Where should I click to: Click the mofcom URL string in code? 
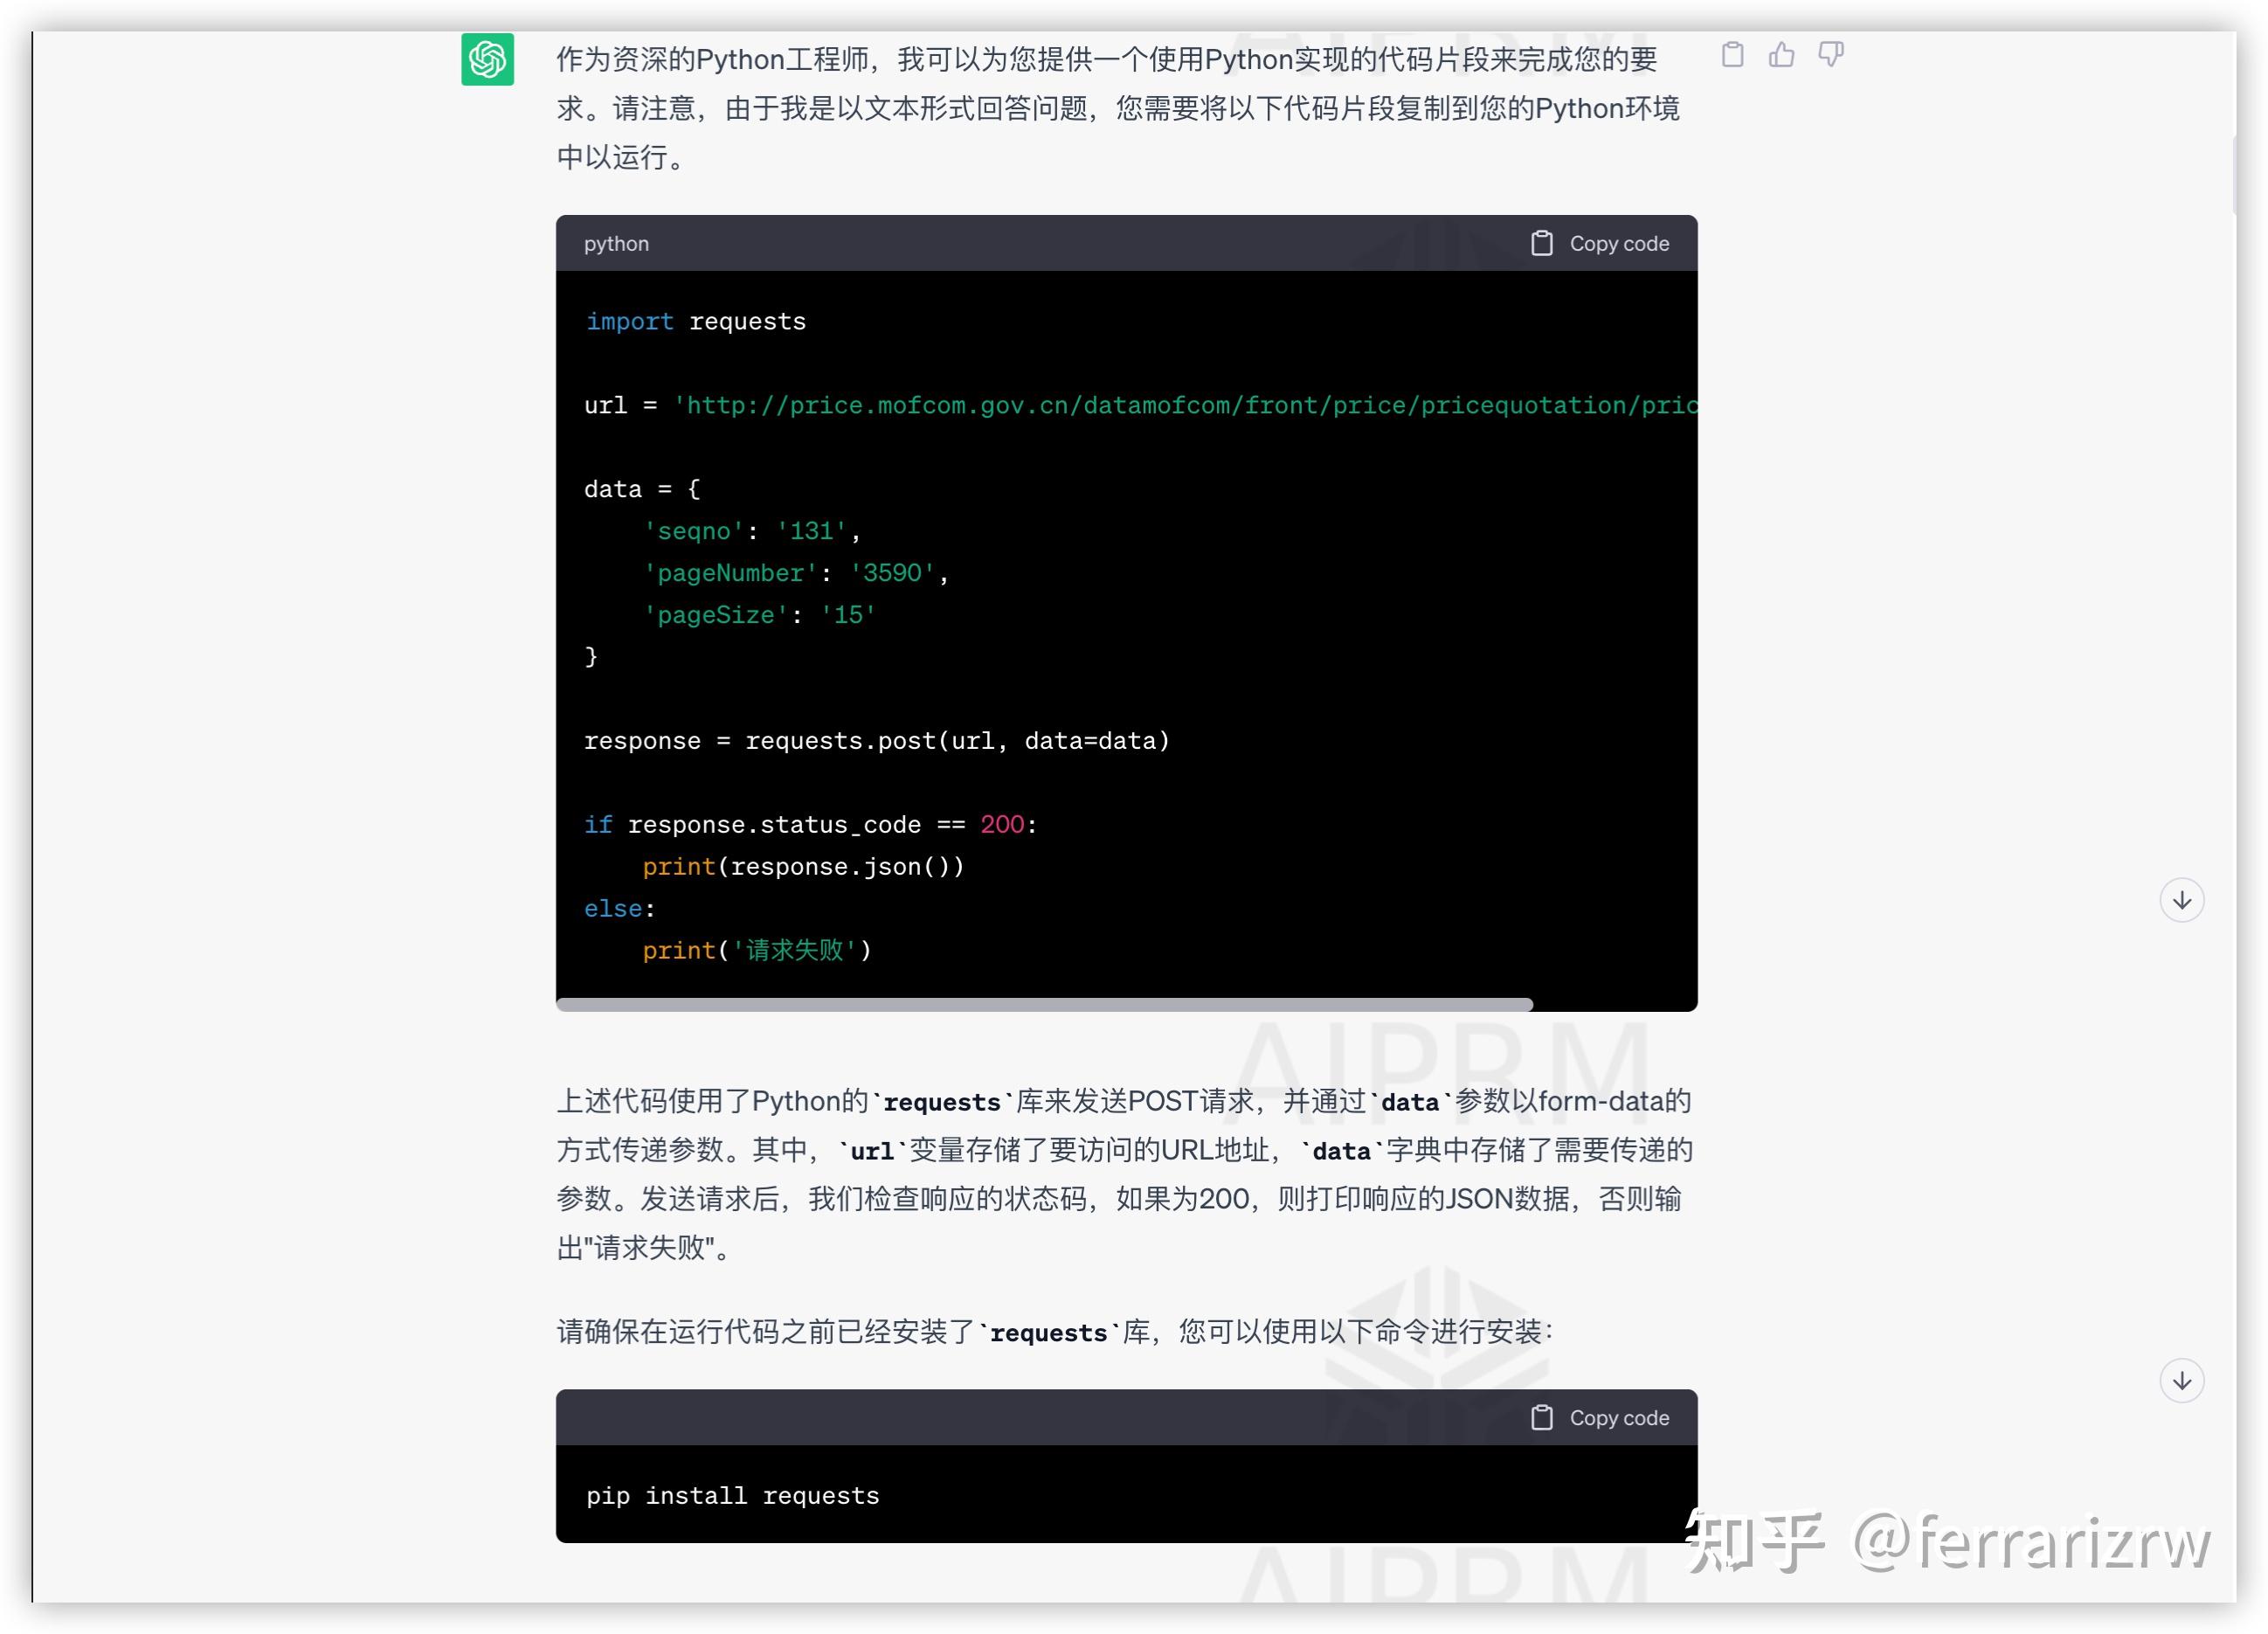click(1186, 405)
